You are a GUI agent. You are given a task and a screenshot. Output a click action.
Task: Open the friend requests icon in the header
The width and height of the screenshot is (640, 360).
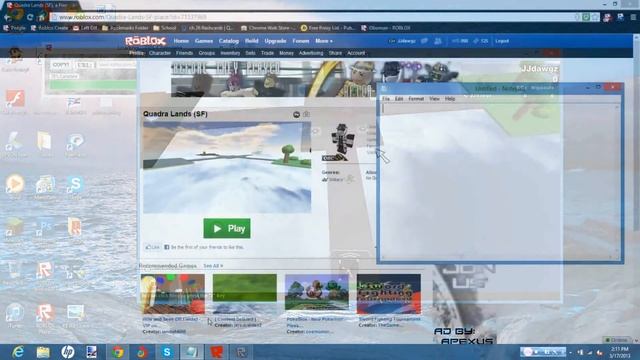tap(438, 41)
